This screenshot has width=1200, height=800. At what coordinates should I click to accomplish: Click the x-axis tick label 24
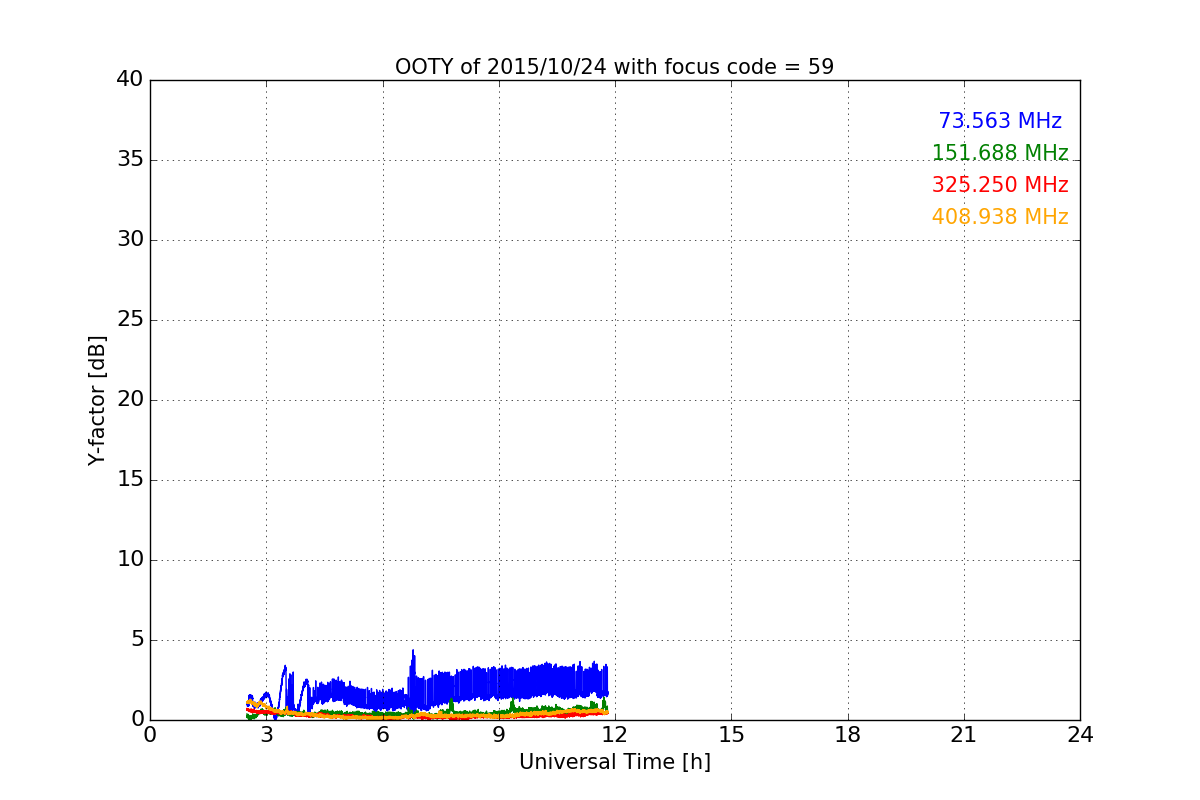point(1080,734)
